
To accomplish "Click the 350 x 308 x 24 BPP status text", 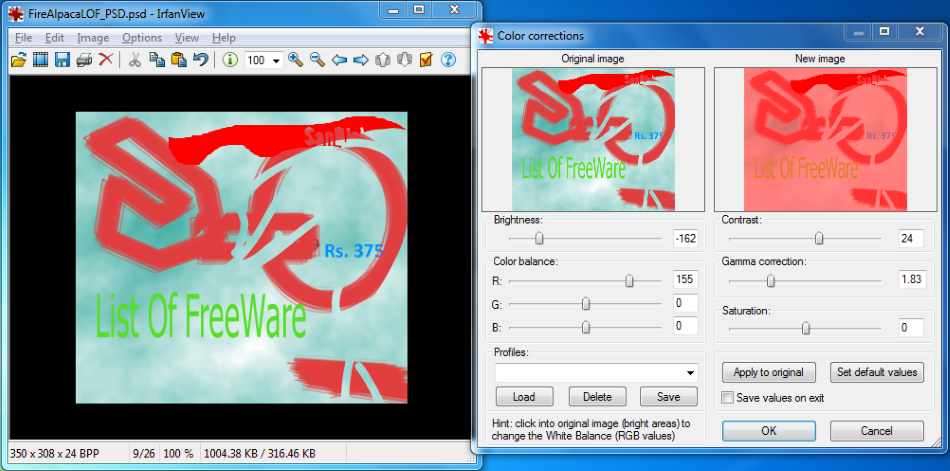I will [x=55, y=453].
